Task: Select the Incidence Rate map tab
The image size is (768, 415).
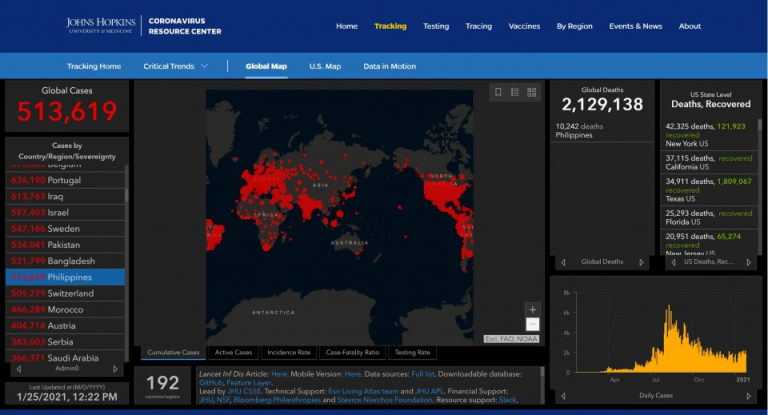Action: click(290, 352)
